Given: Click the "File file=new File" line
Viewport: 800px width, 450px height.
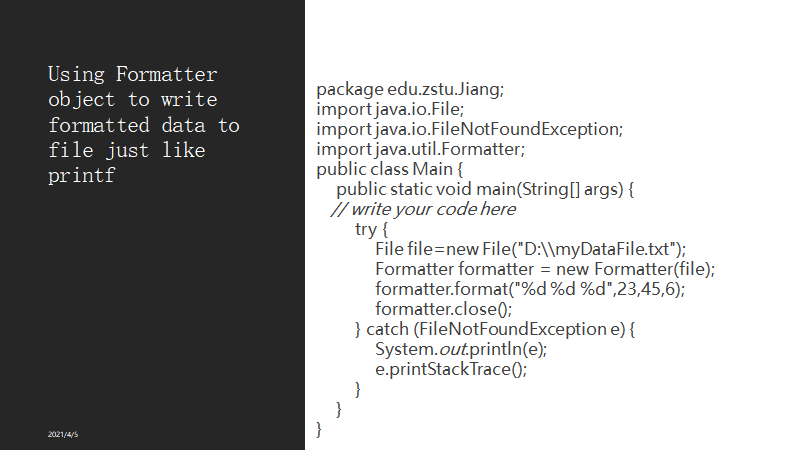Looking at the screenshot, I should coord(531,249).
